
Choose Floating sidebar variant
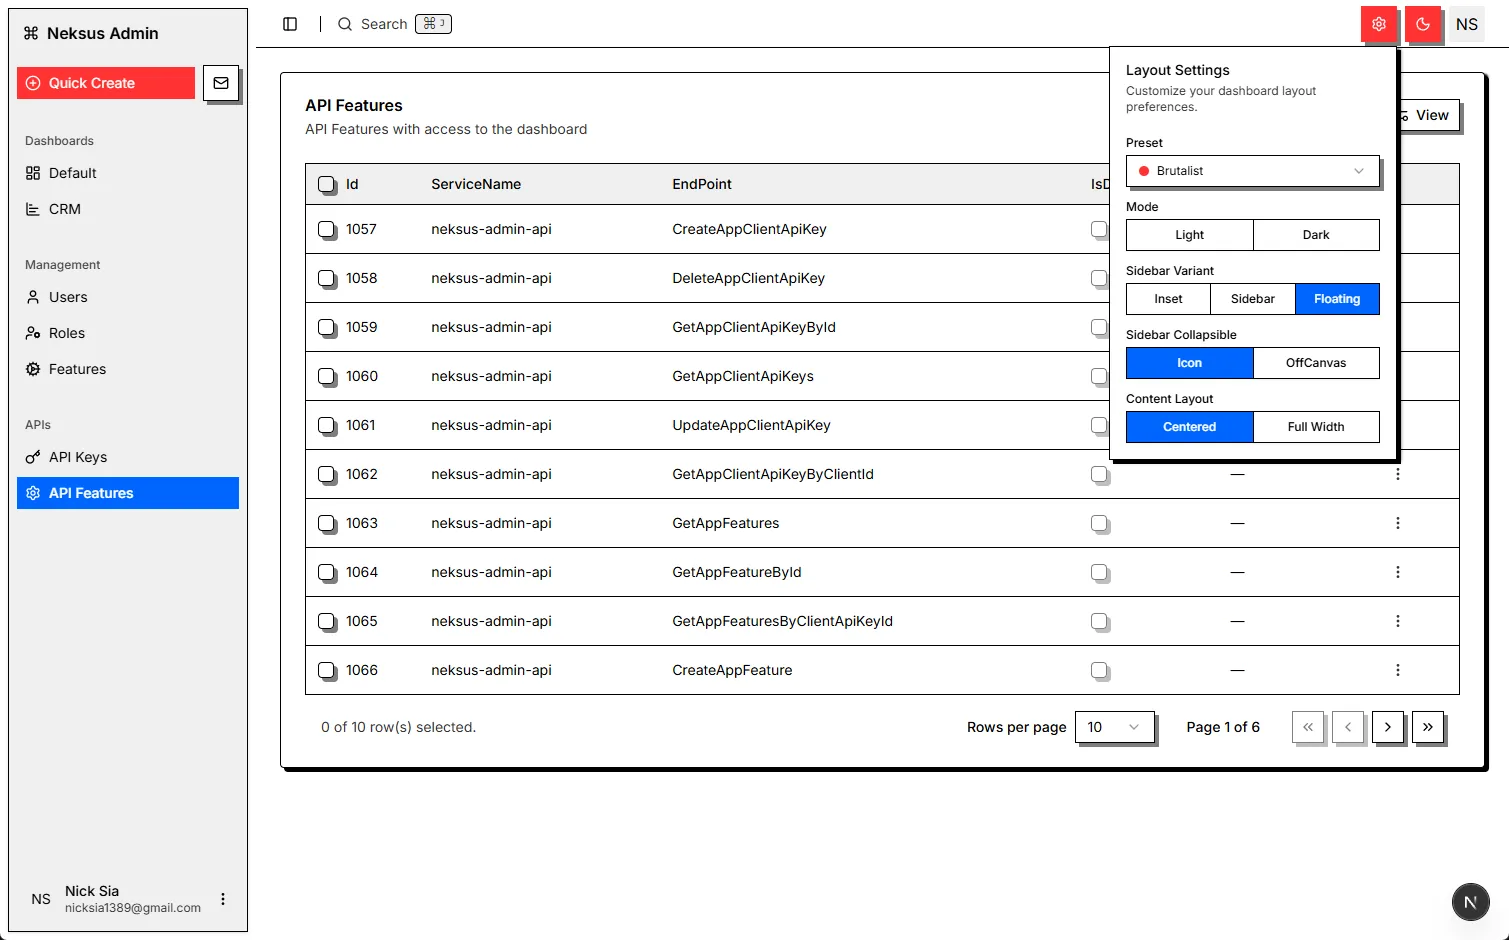[x=1337, y=299]
